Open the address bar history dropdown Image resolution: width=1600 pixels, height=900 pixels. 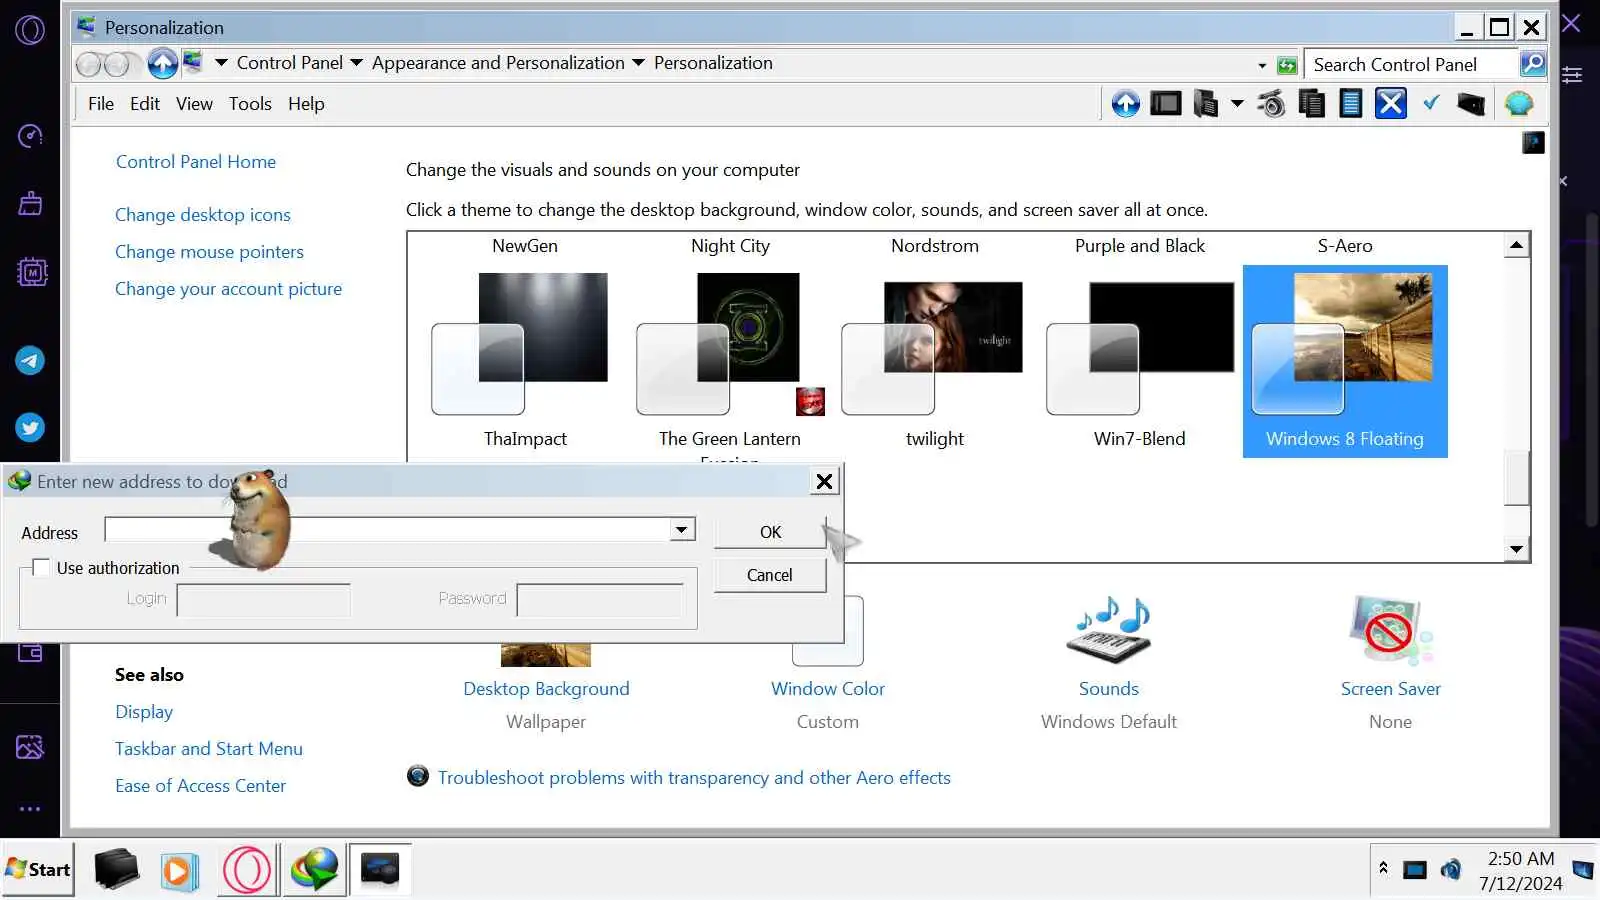click(1262, 66)
